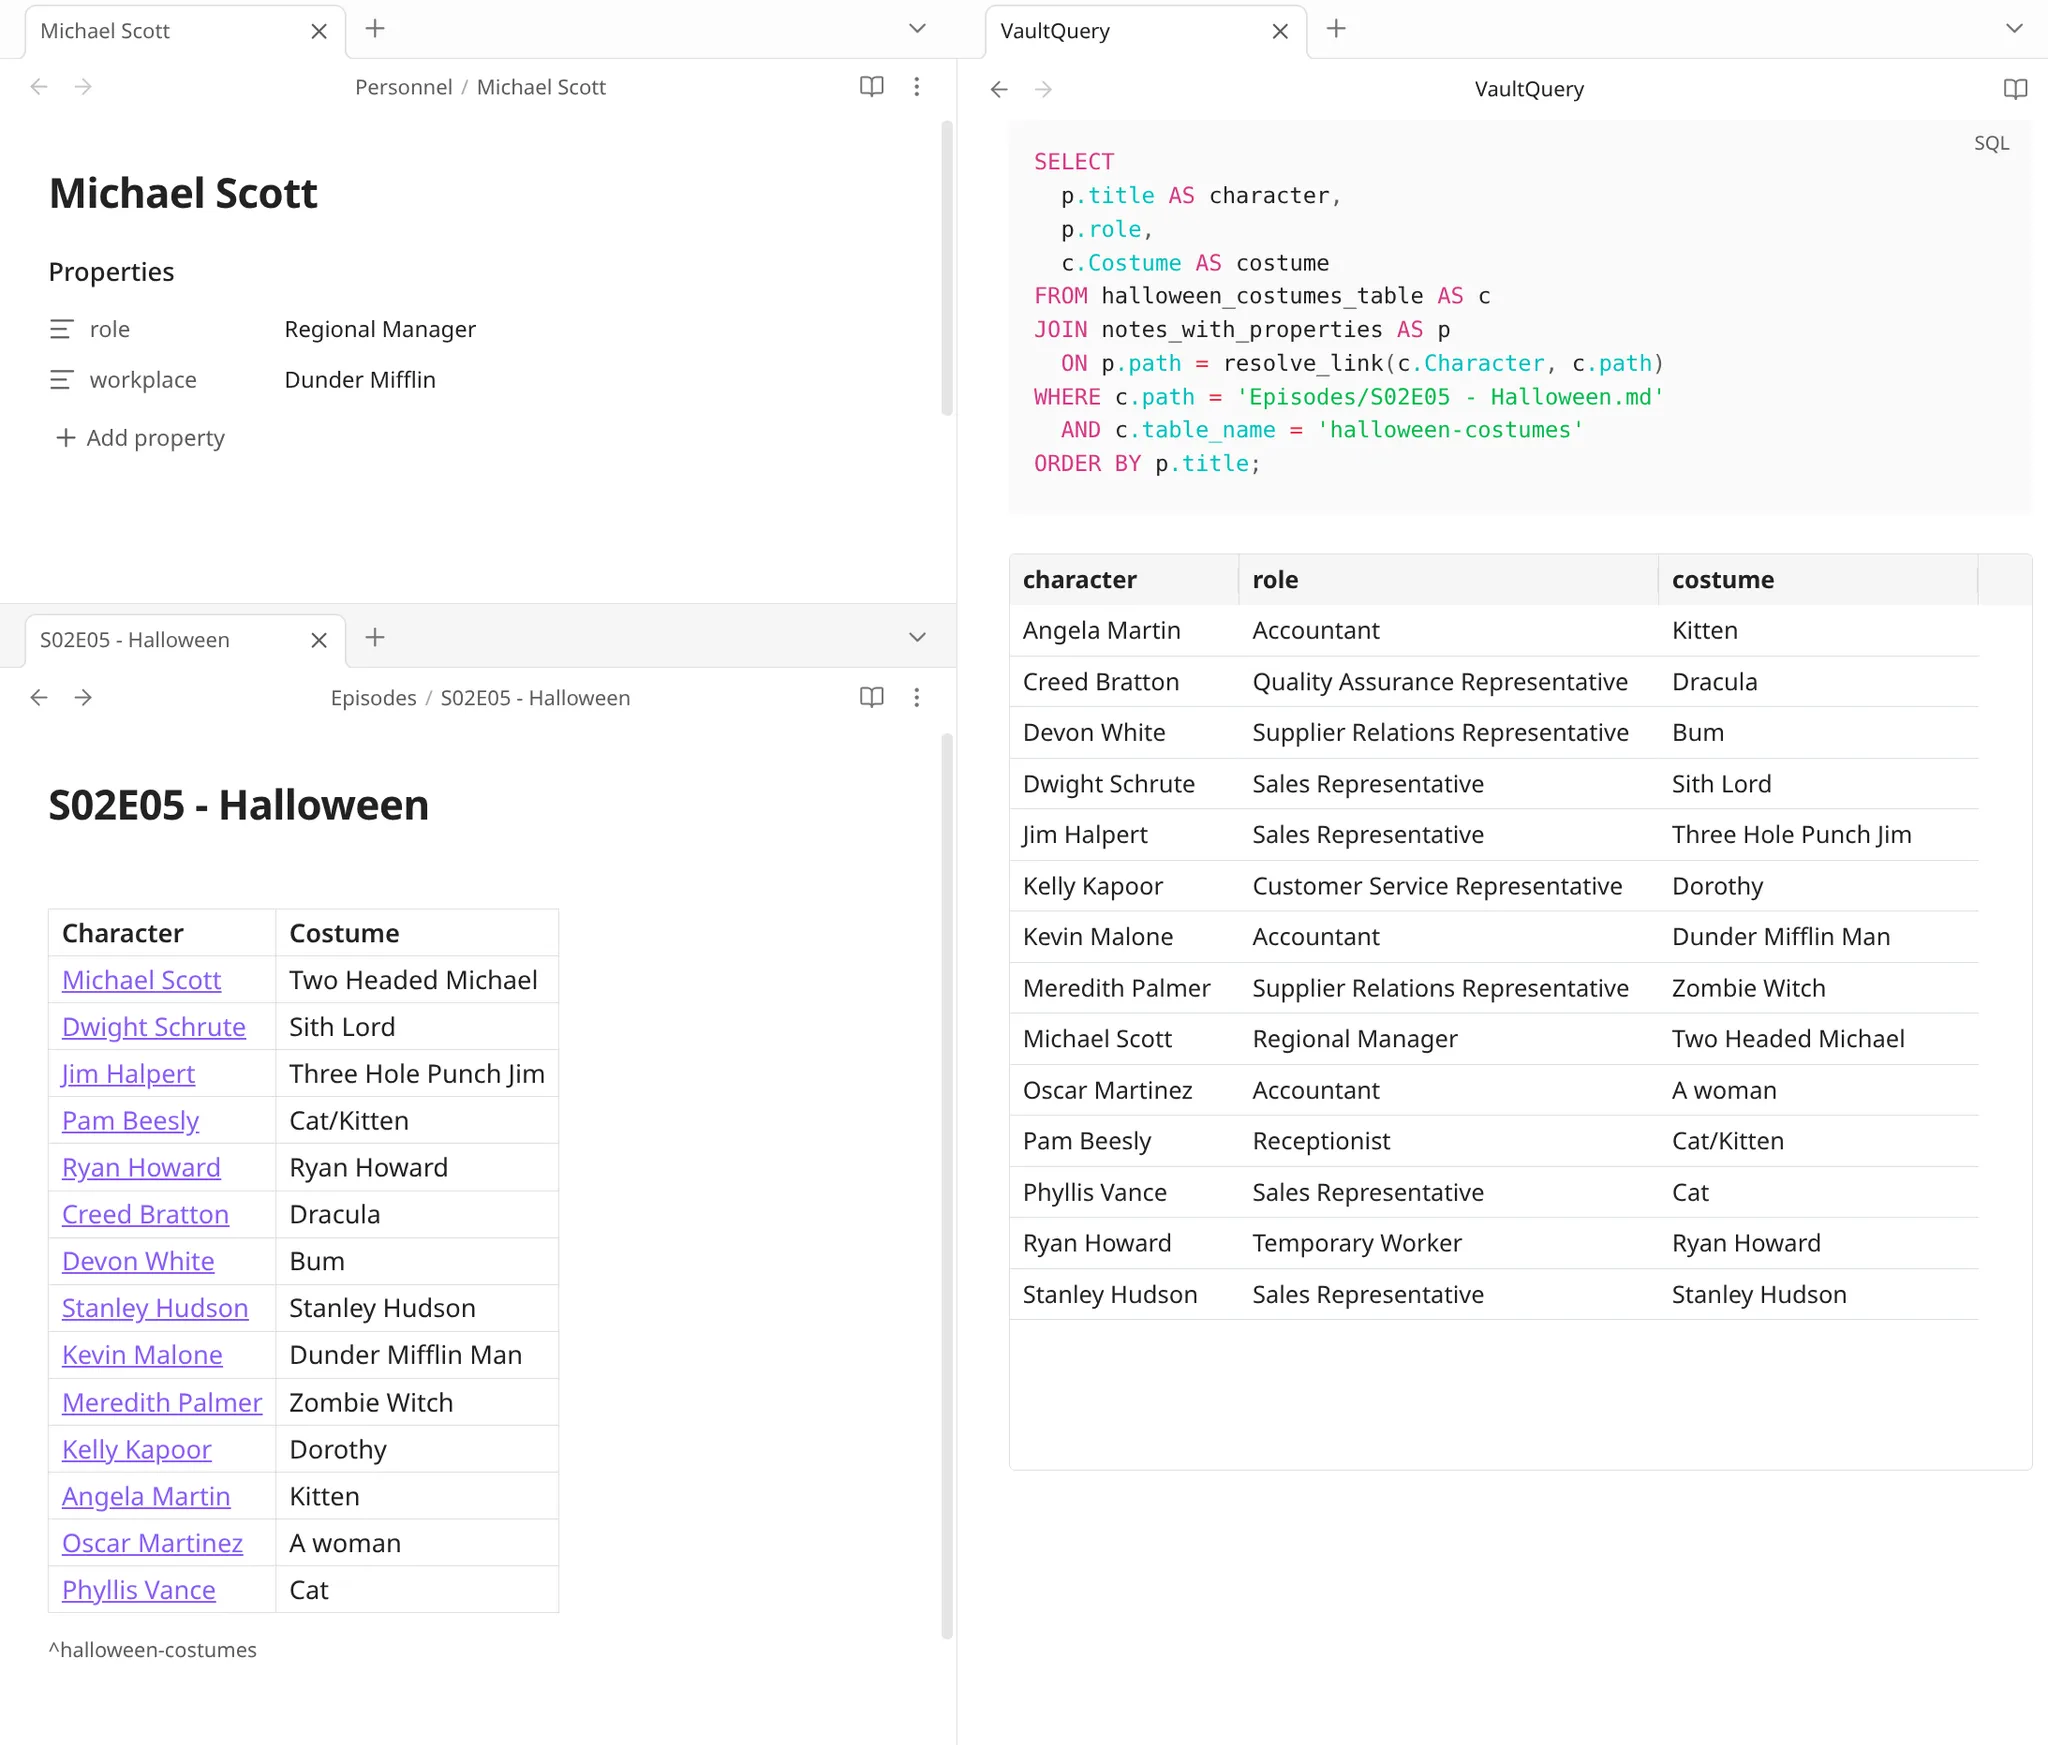Open more options for Michael Scott note
The height and width of the screenshot is (1745, 2048).
tap(916, 87)
